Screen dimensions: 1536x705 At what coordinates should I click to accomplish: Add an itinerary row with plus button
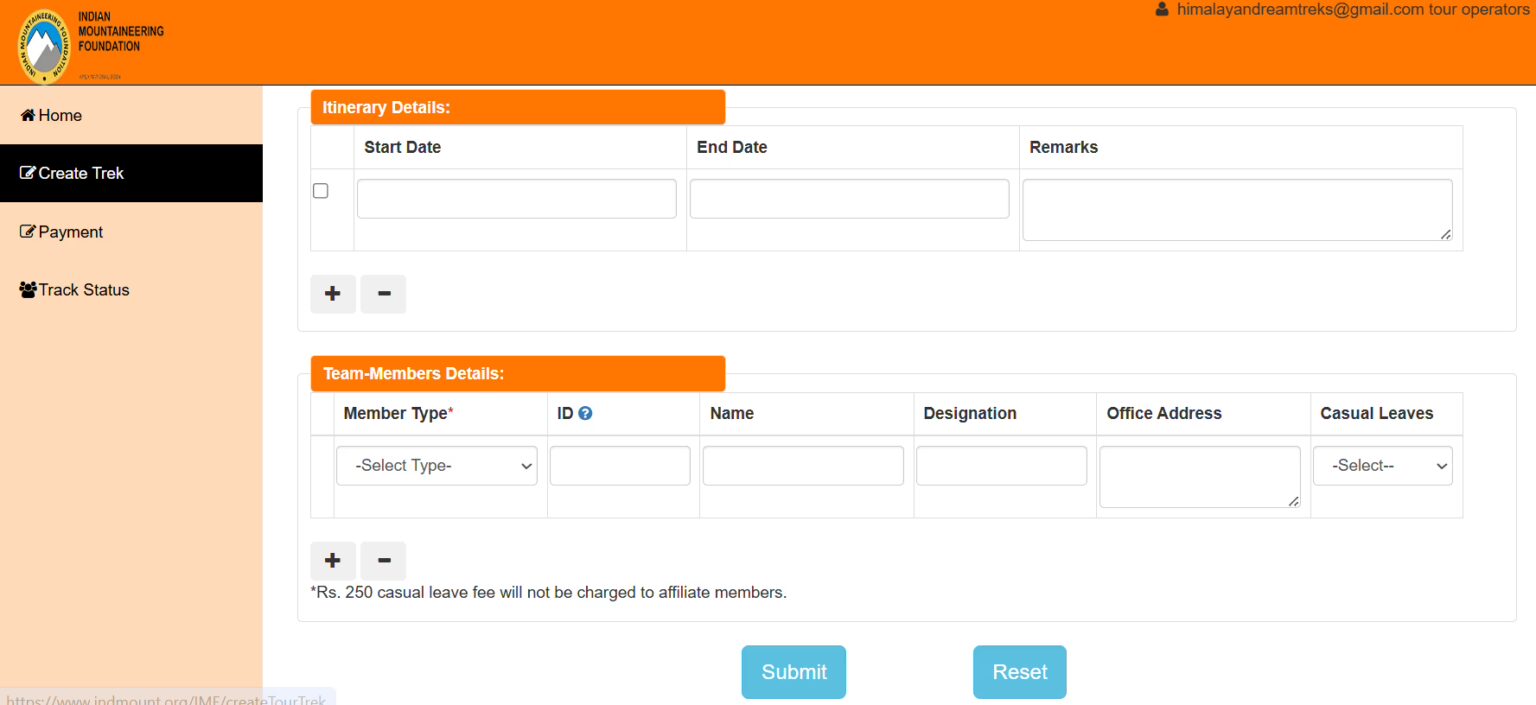coord(333,294)
